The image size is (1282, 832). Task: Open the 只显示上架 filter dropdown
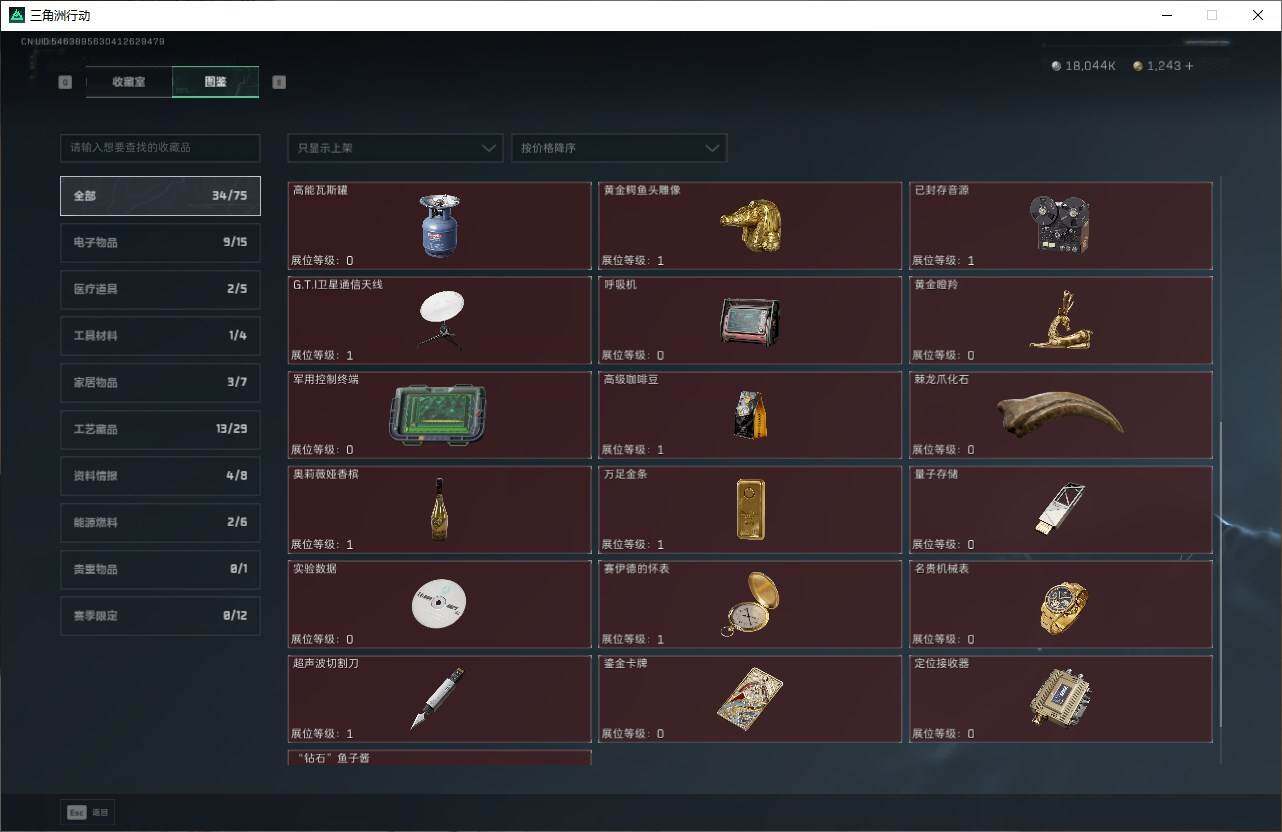pyautogui.click(x=395, y=148)
